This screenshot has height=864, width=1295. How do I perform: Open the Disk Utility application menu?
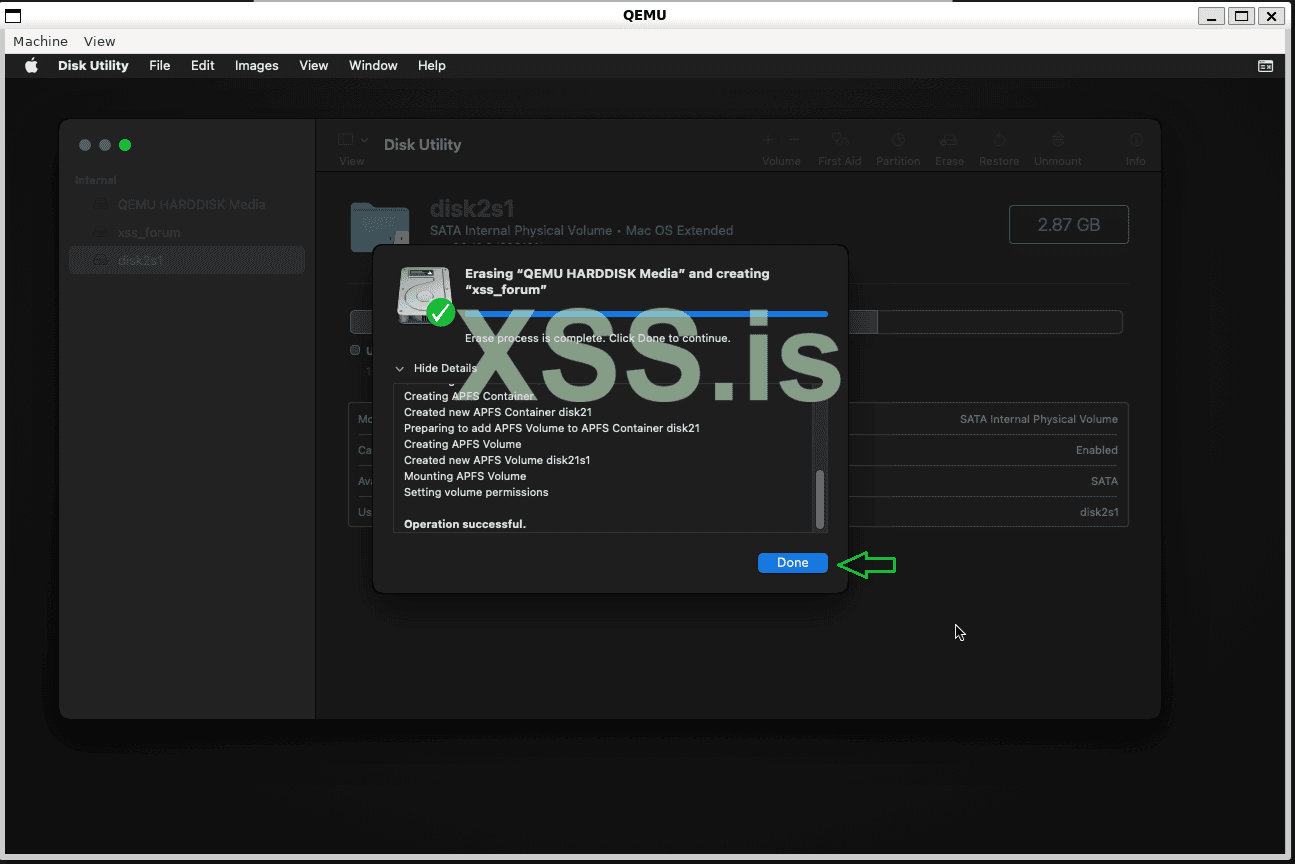click(x=93, y=66)
